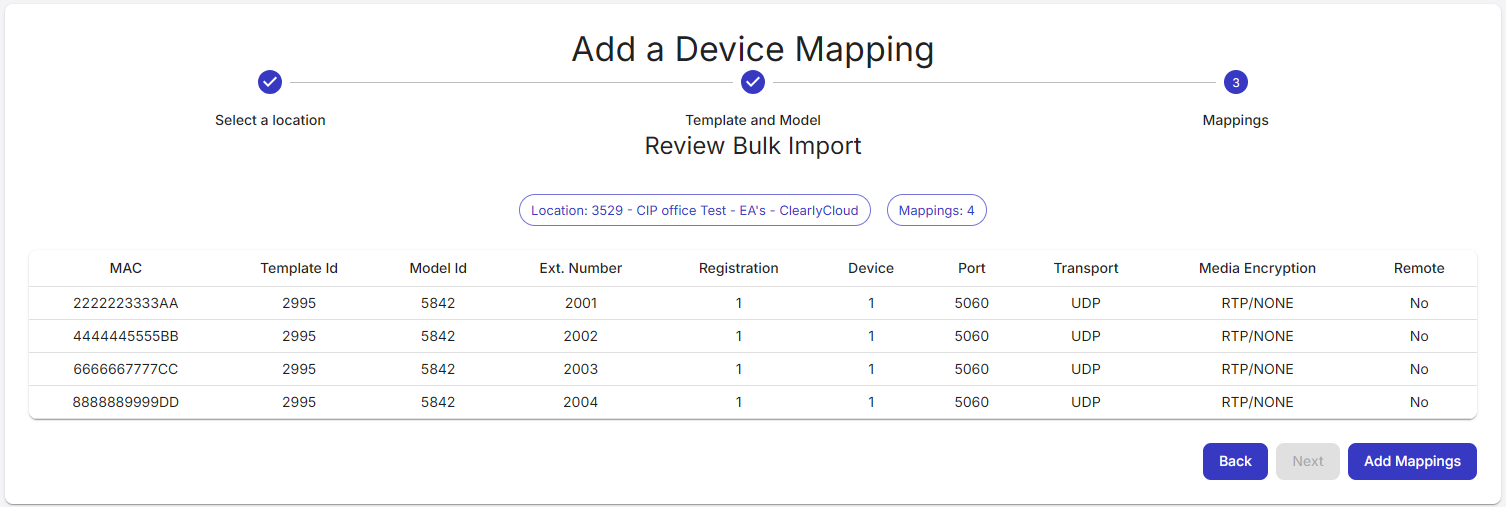This screenshot has height=507, width=1506.
Task: Click extension number 2001
Action: coord(581,303)
